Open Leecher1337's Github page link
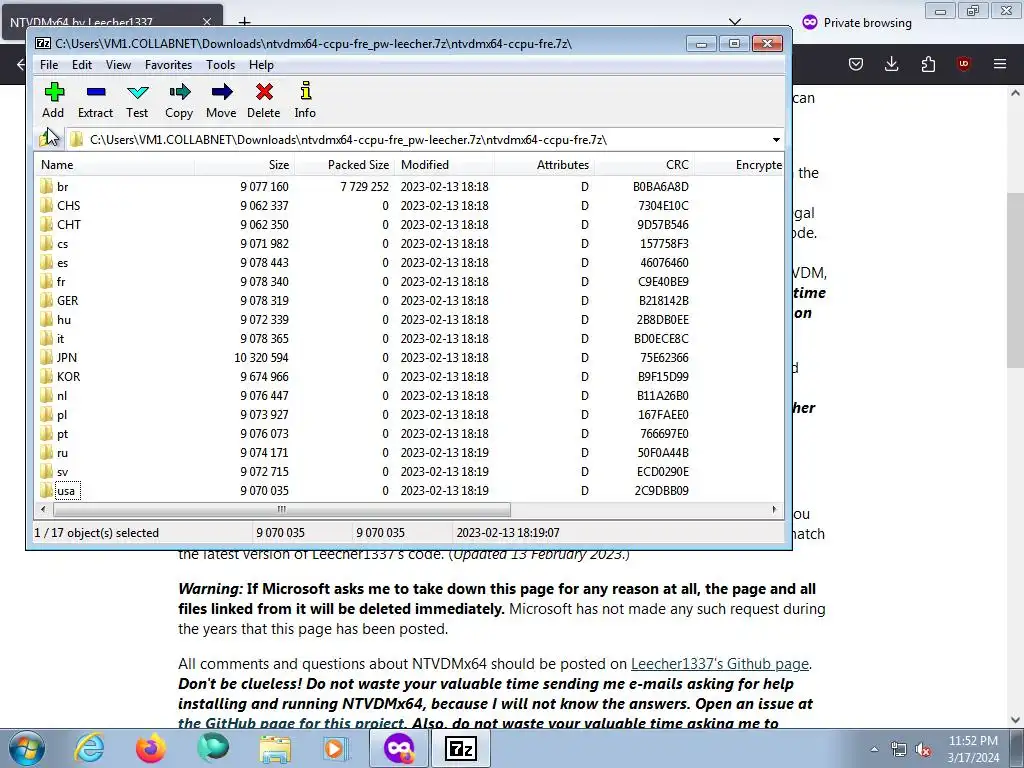This screenshot has width=1024, height=768. (x=720, y=664)
